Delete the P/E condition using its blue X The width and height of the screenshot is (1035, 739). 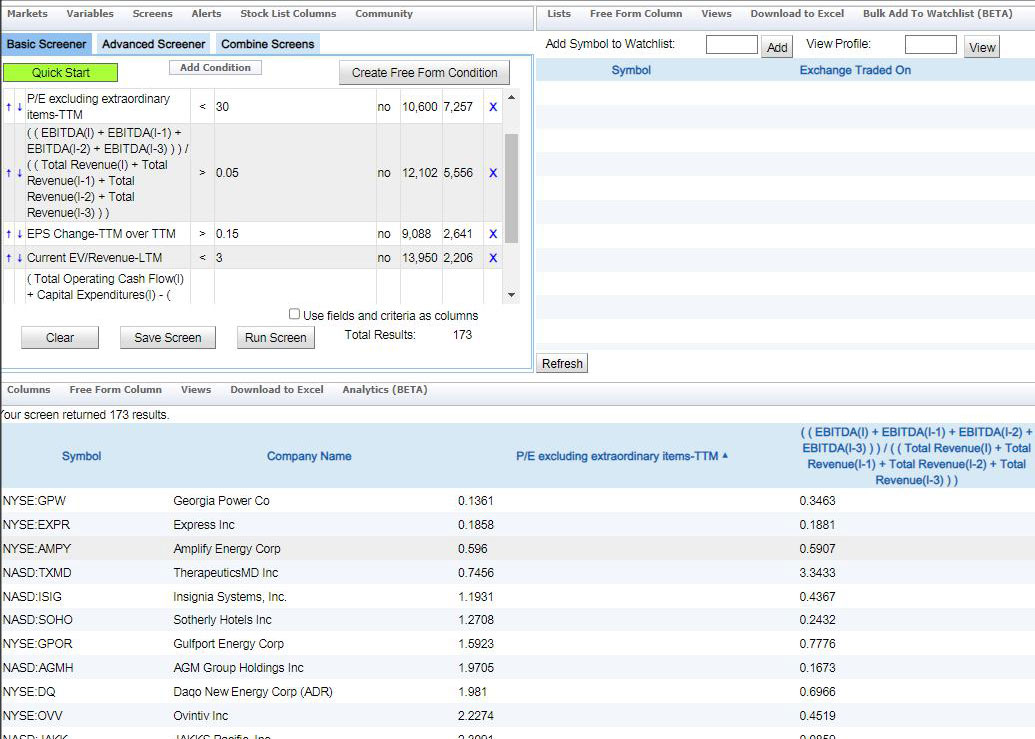492,109
